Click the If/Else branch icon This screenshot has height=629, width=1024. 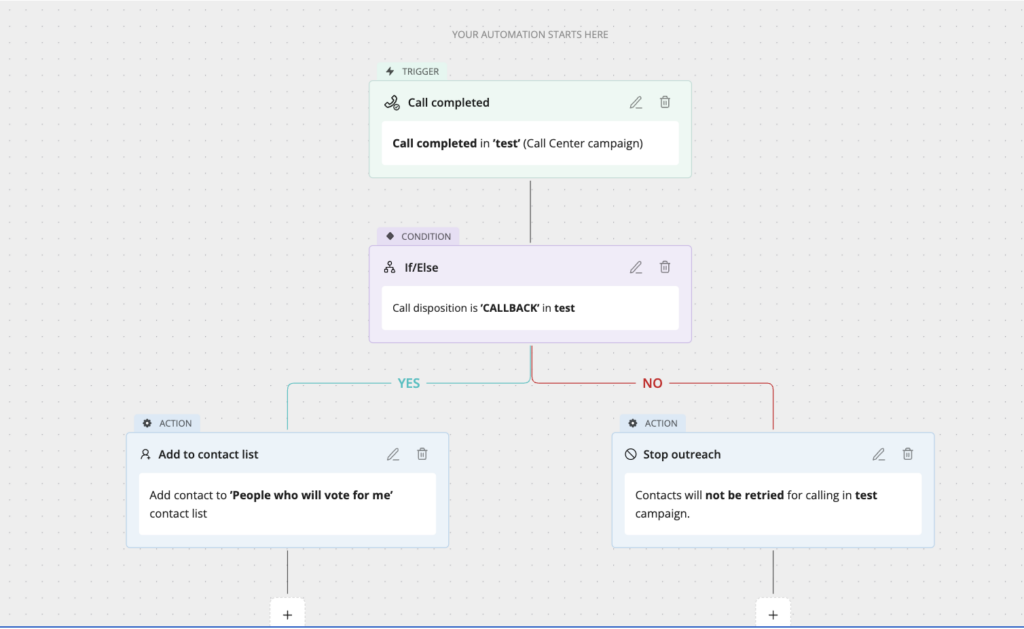(x=389, y=267)
